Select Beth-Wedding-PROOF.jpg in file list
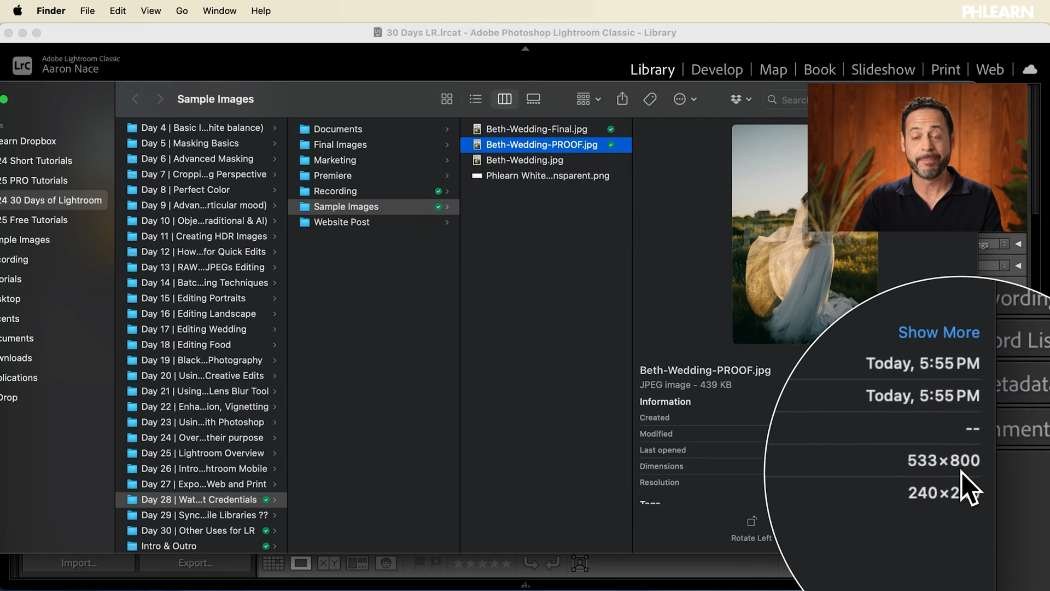 coord(545,145)
